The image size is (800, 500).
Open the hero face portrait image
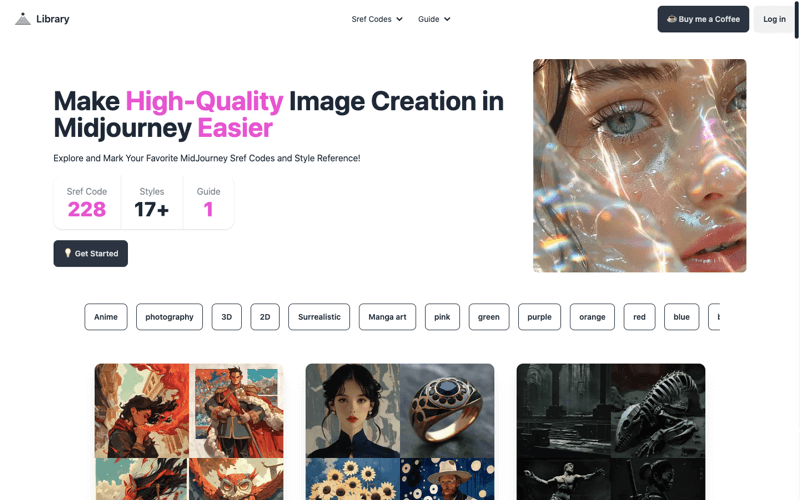point(639,165)
